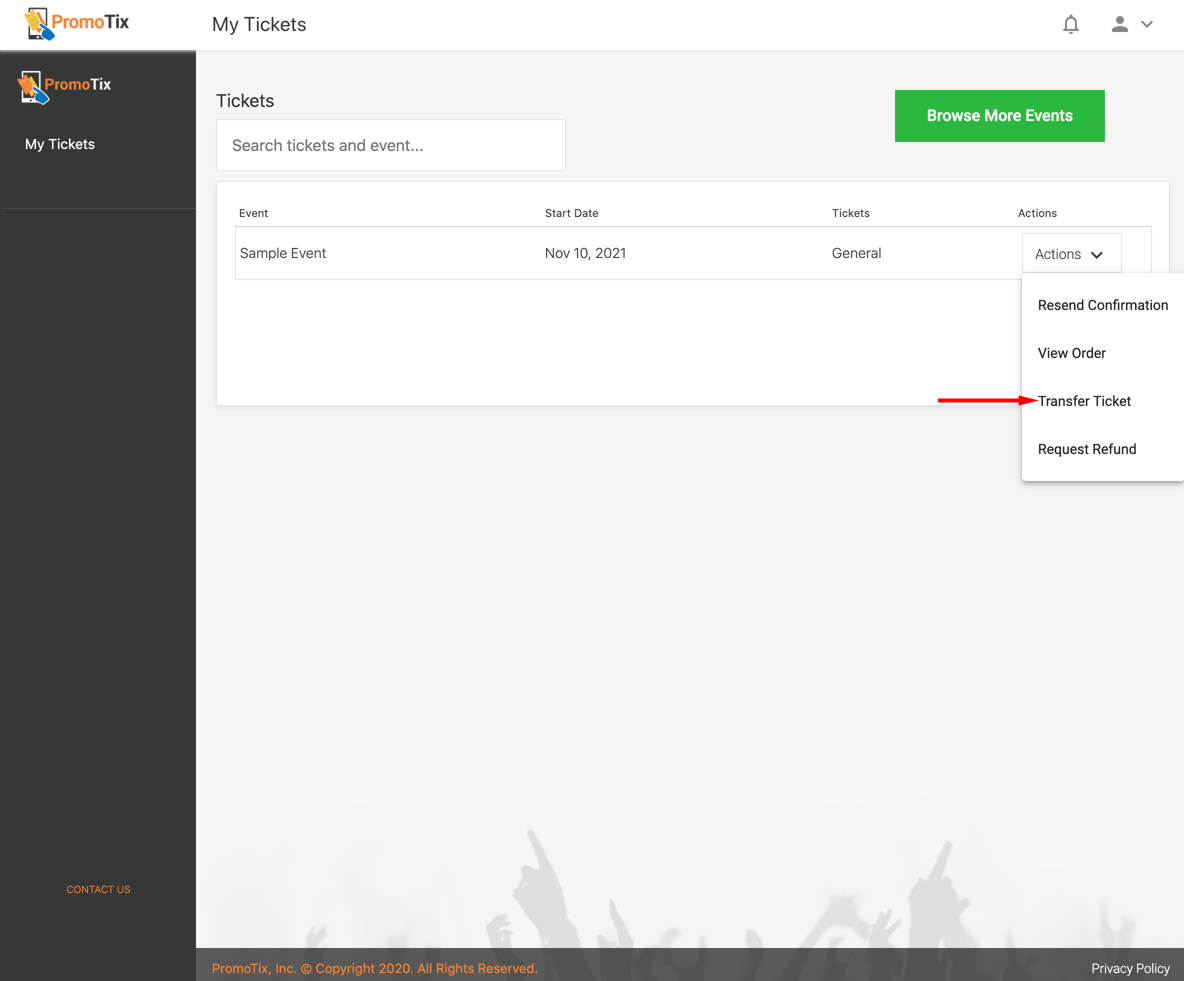The height and width of the screenshot is (981, 1184).
Task: Open My Tickets in the sidebar
Action: click(60, 144)
